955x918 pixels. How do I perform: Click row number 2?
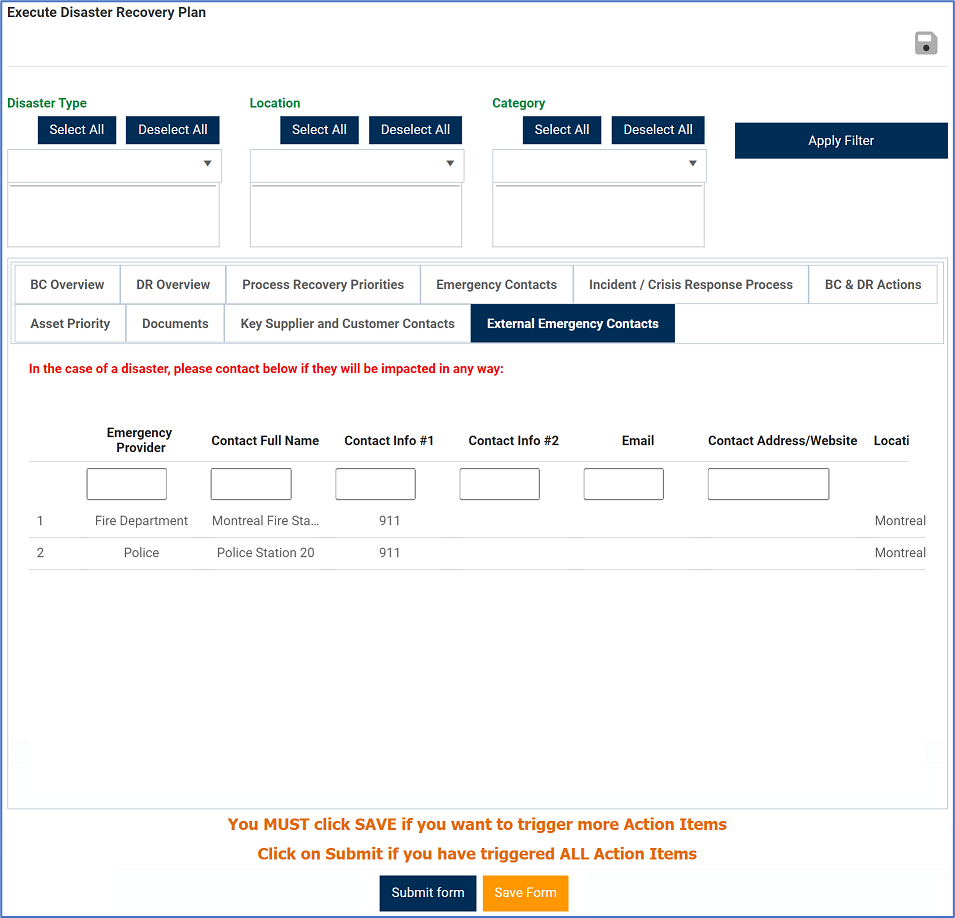coord(40,553)
